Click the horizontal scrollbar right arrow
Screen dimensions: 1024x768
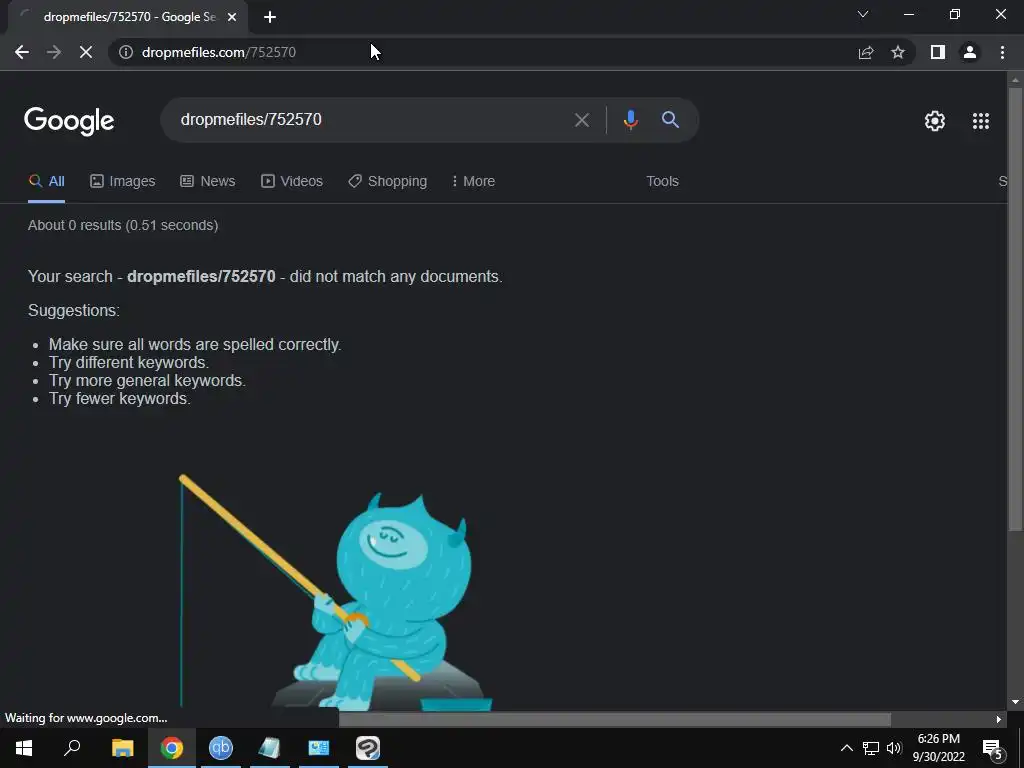tap(999, 720)
